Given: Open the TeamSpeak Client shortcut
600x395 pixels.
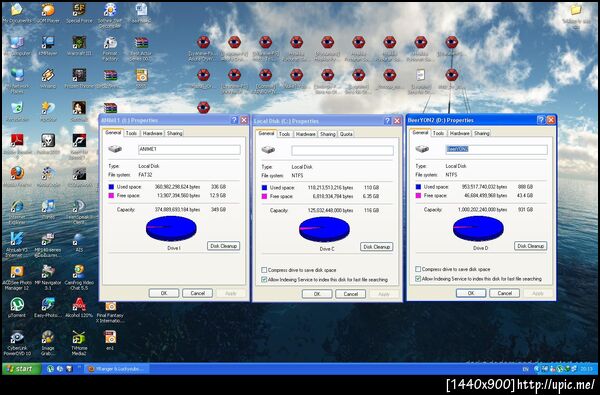Looking at the screenshot, I should point(79,212).
